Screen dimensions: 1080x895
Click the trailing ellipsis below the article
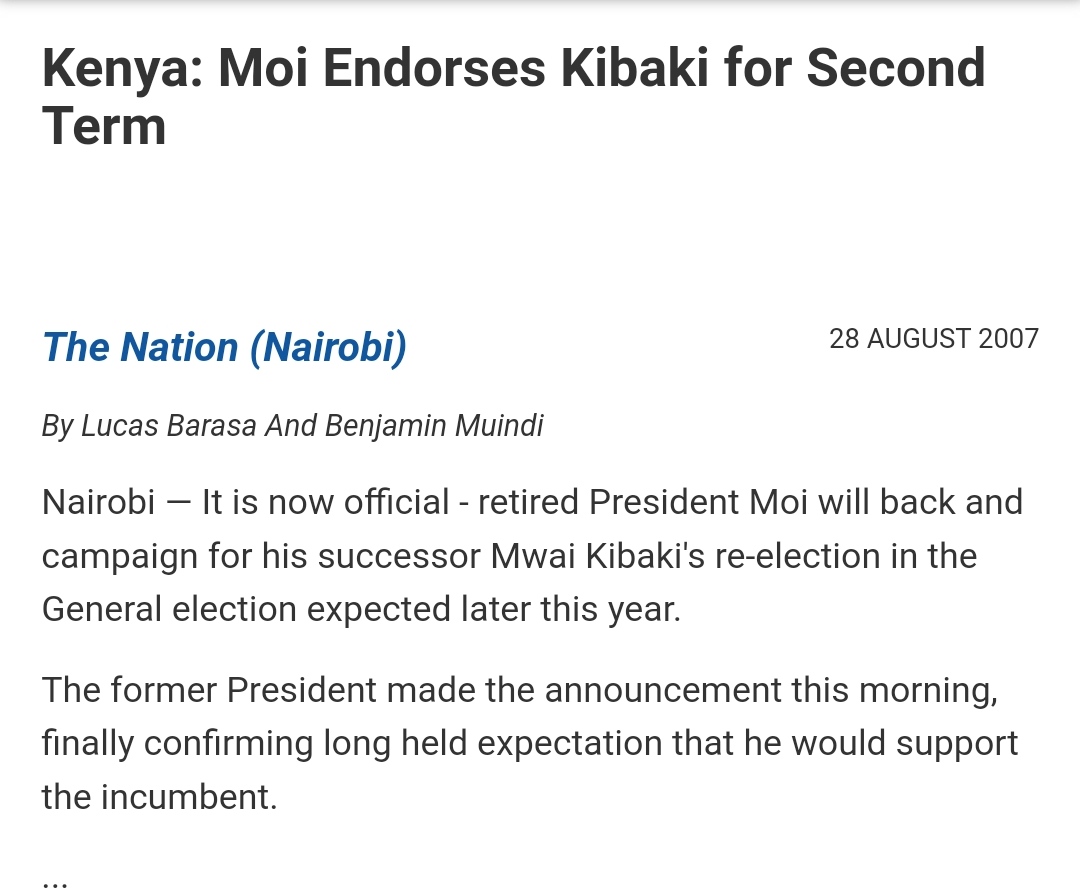(54, 881)
